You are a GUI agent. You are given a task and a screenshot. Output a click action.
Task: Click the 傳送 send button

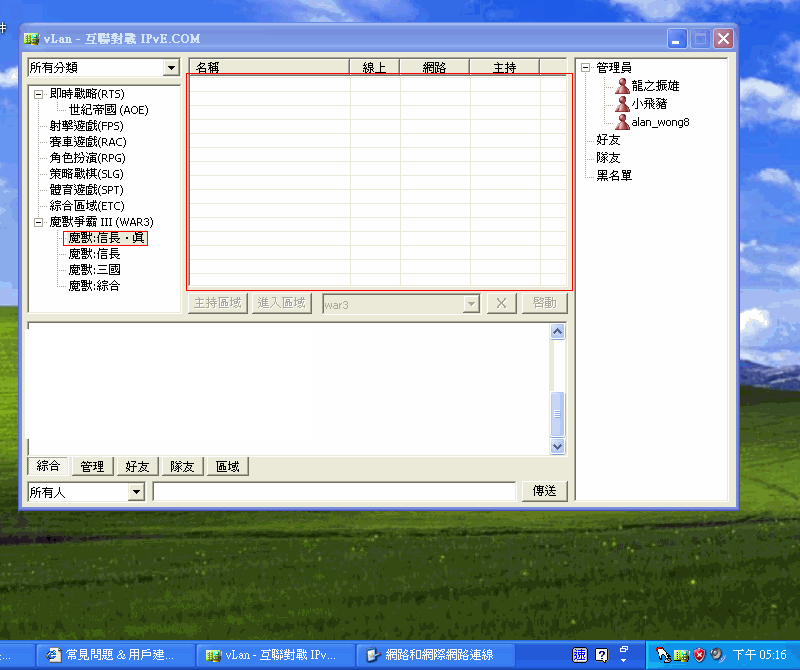point(544,491)
